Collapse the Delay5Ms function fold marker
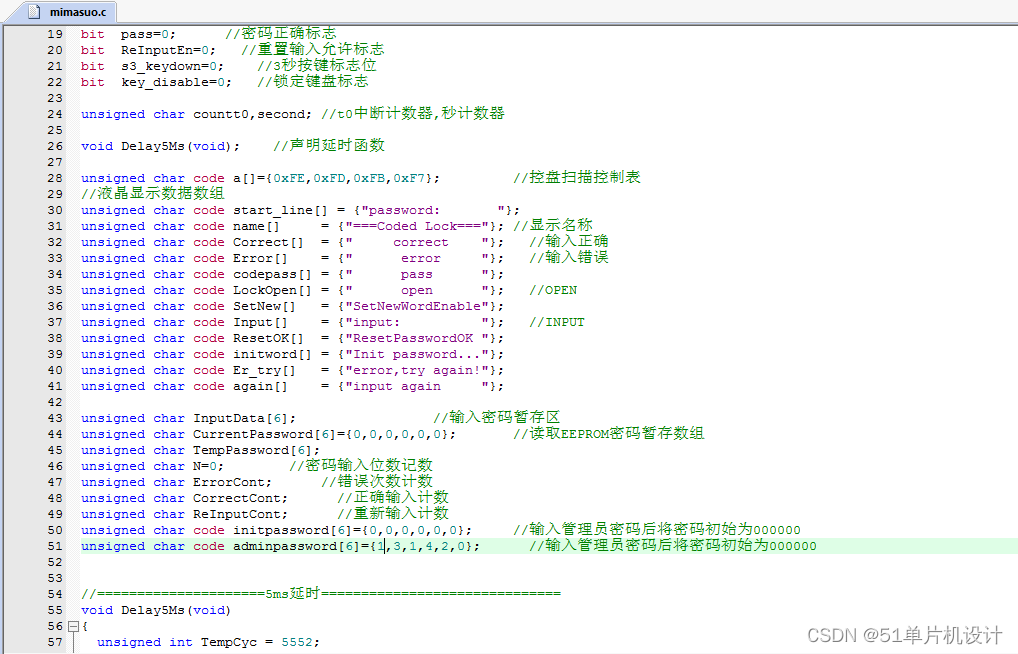Image resolution: width=1018 pixels, height=654 pixels. (73, 627)
